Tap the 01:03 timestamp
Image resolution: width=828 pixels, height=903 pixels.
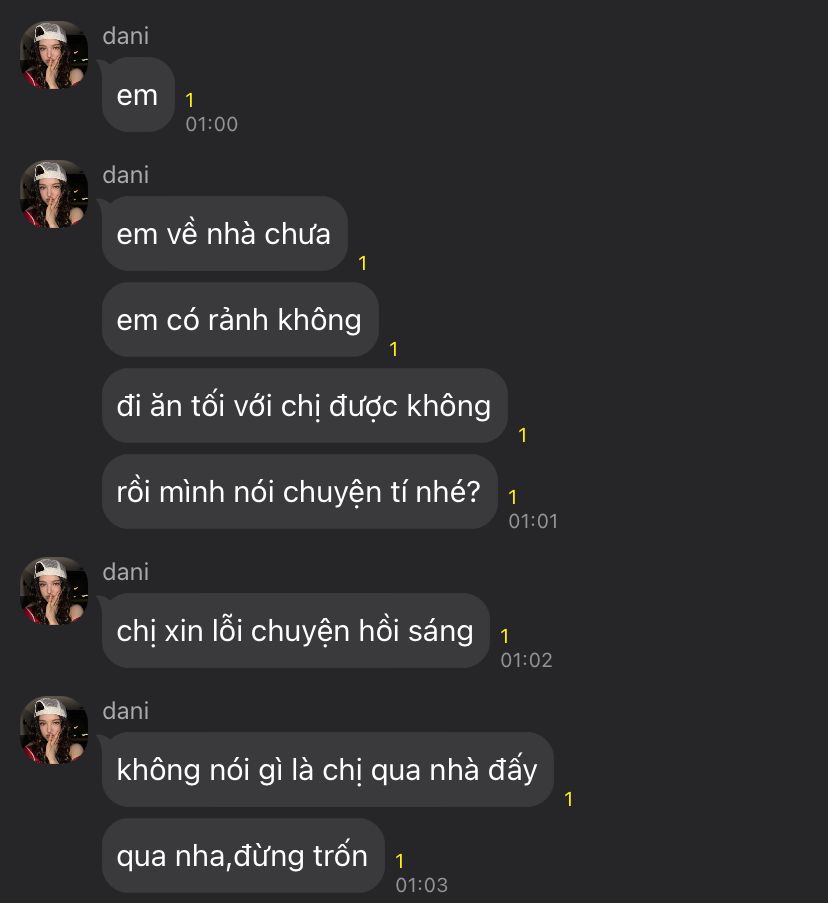pyautogui.click(x=421, y=885)
